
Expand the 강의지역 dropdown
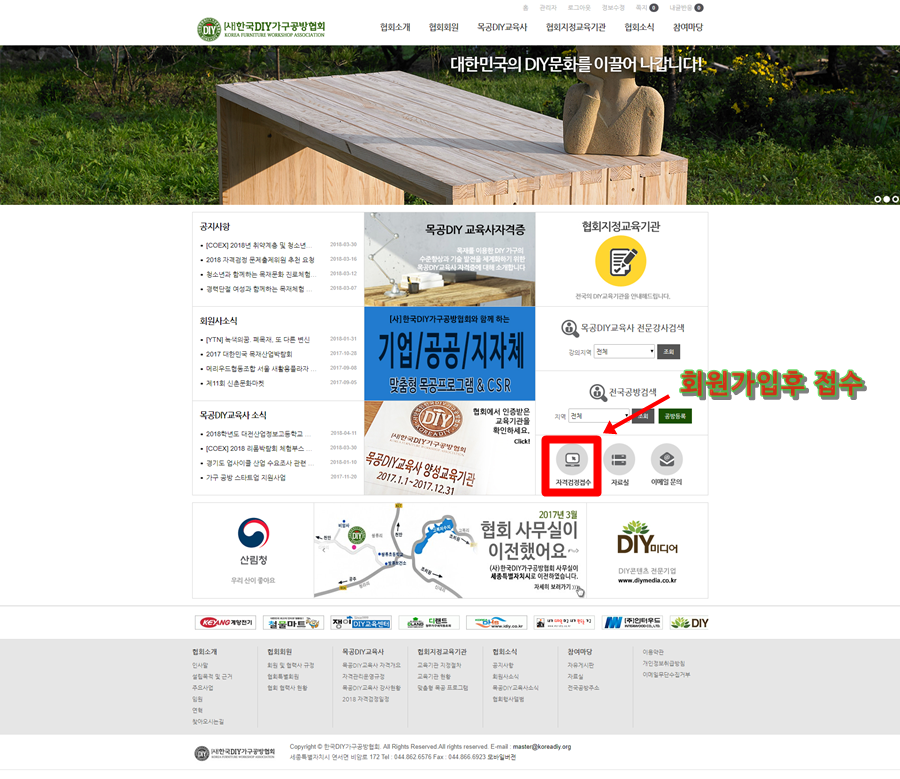[625, 352]
